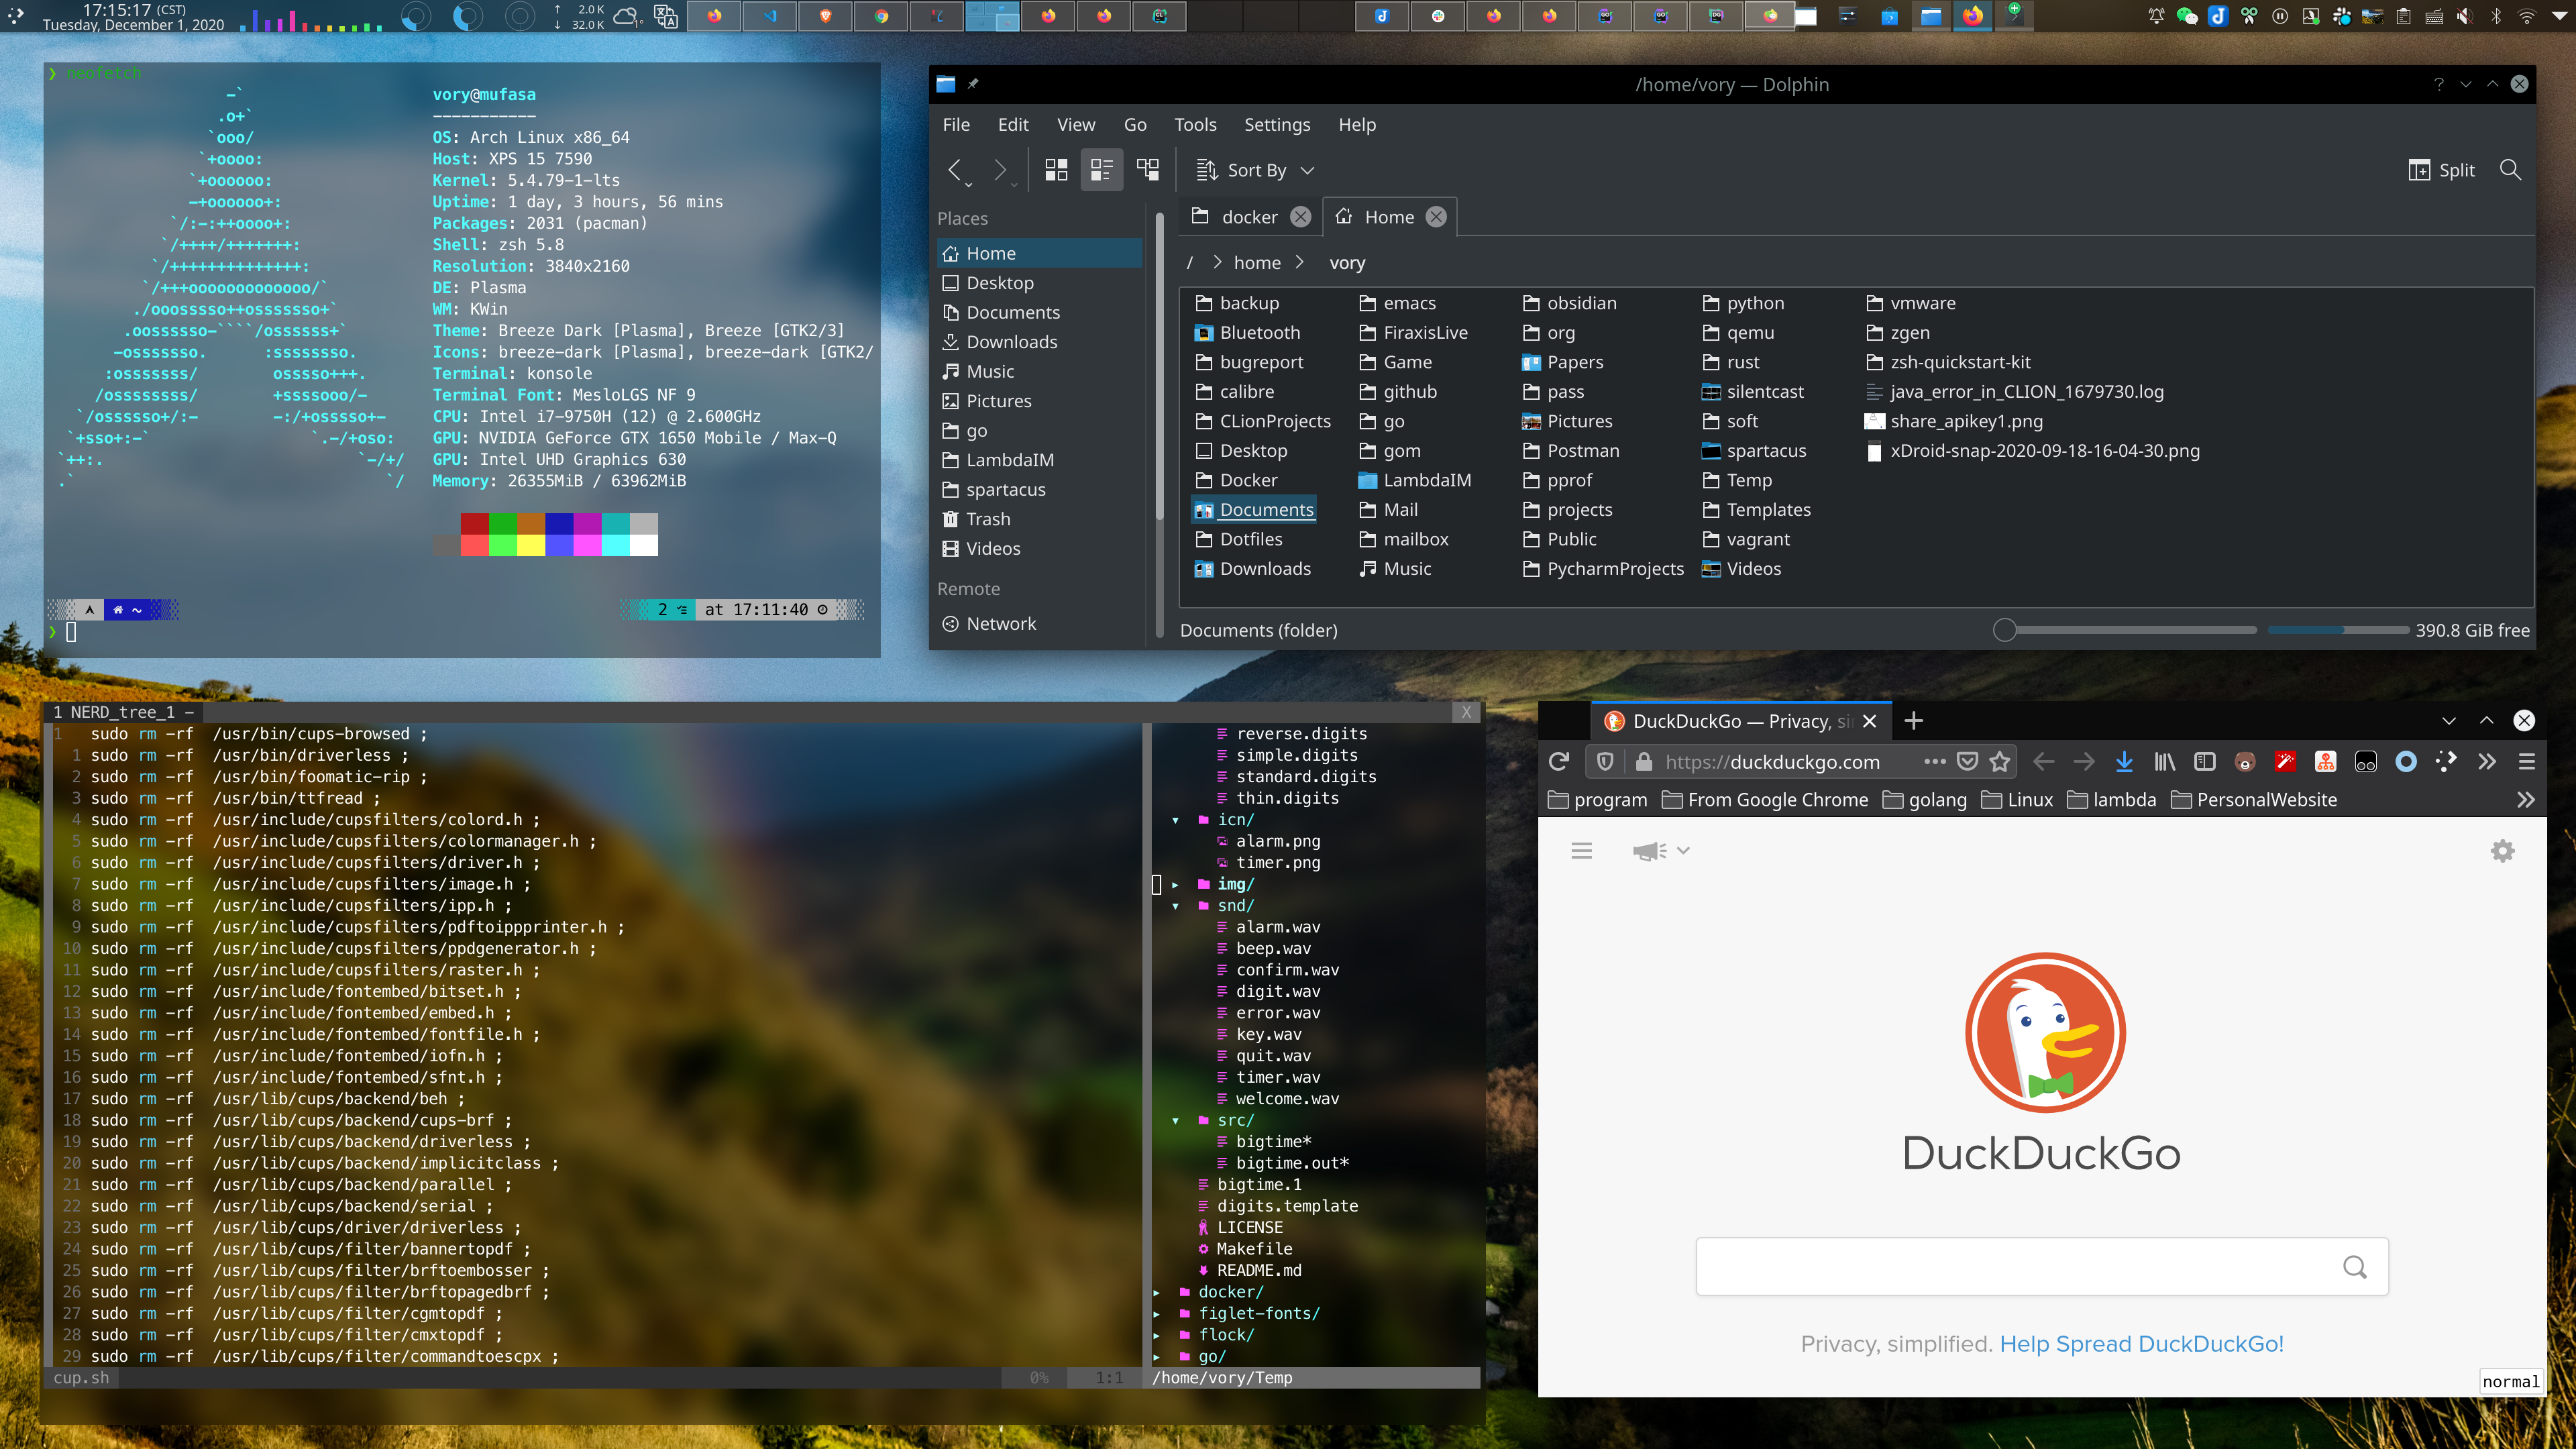Click the DuckDuckGo search input box
Image resolution: width=2576 pixels, height=1449 pixels.
pos(2015,1266)
